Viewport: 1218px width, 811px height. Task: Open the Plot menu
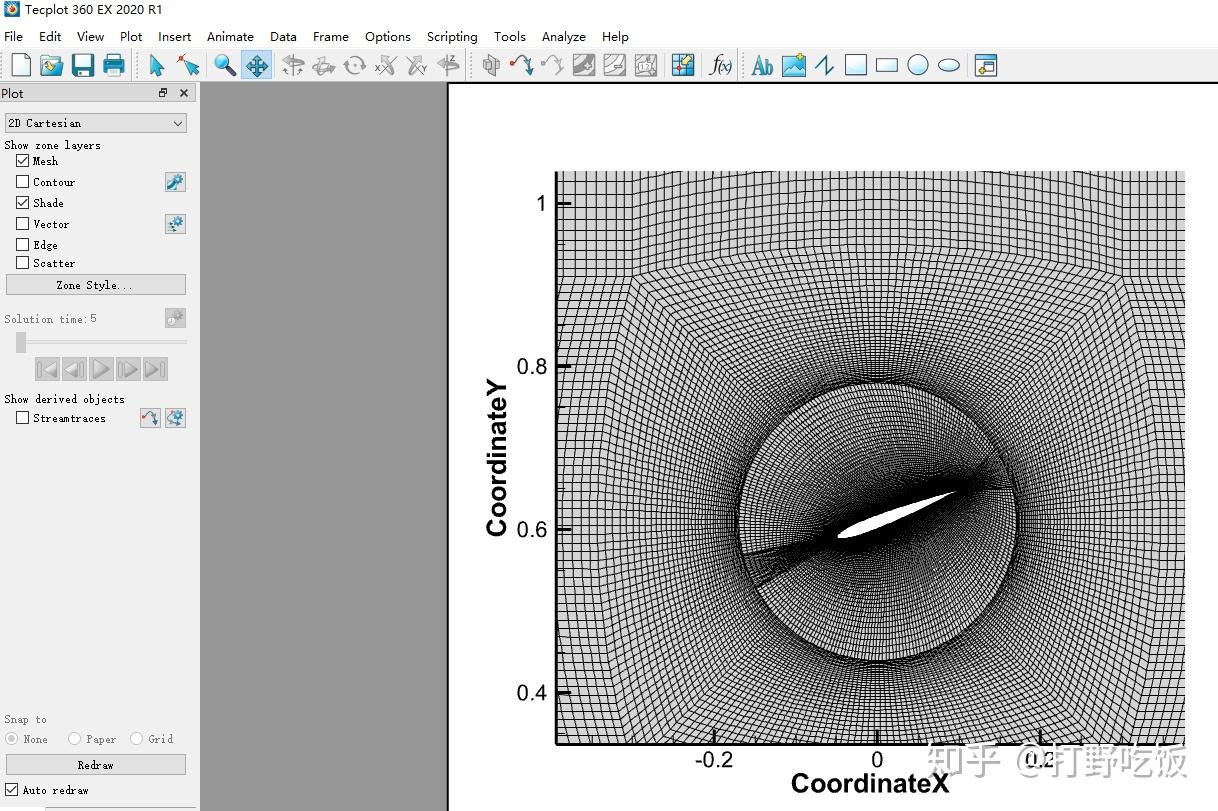tap(131, 36)
